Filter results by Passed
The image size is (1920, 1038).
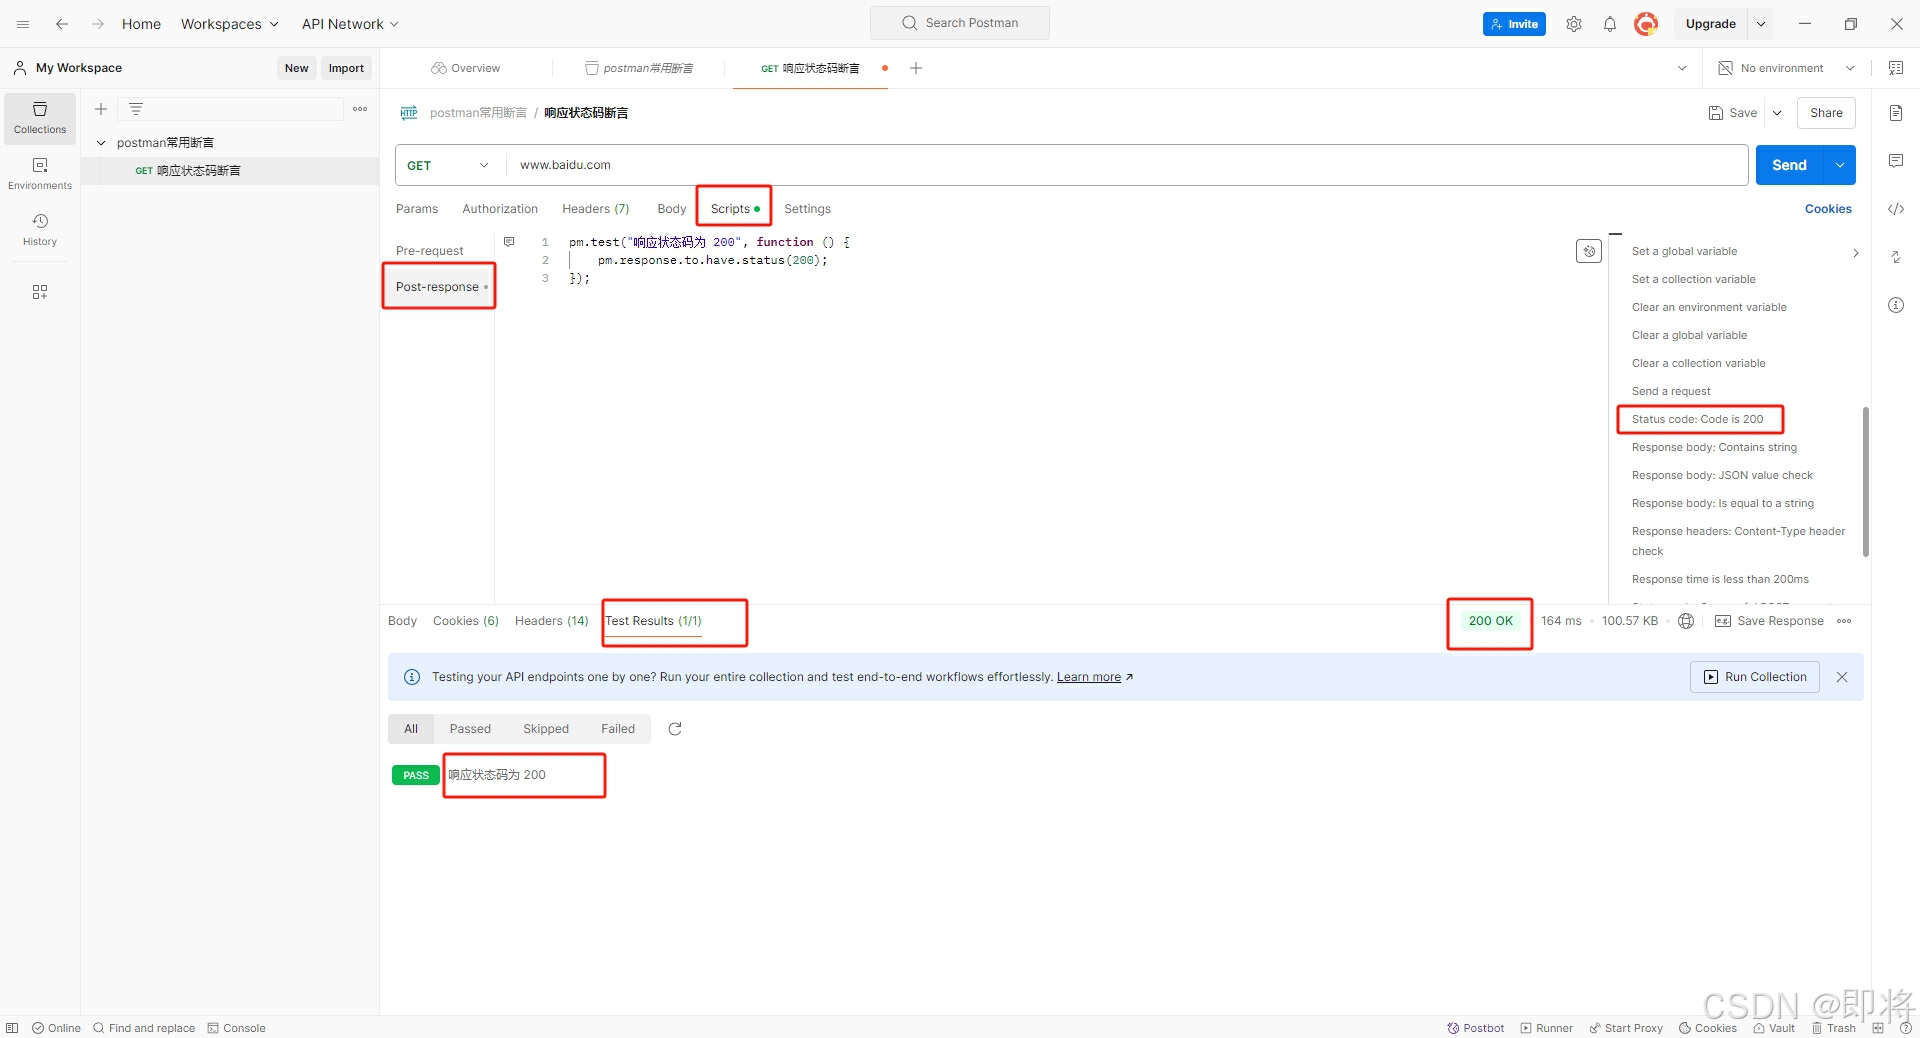[x=470, y=729]
